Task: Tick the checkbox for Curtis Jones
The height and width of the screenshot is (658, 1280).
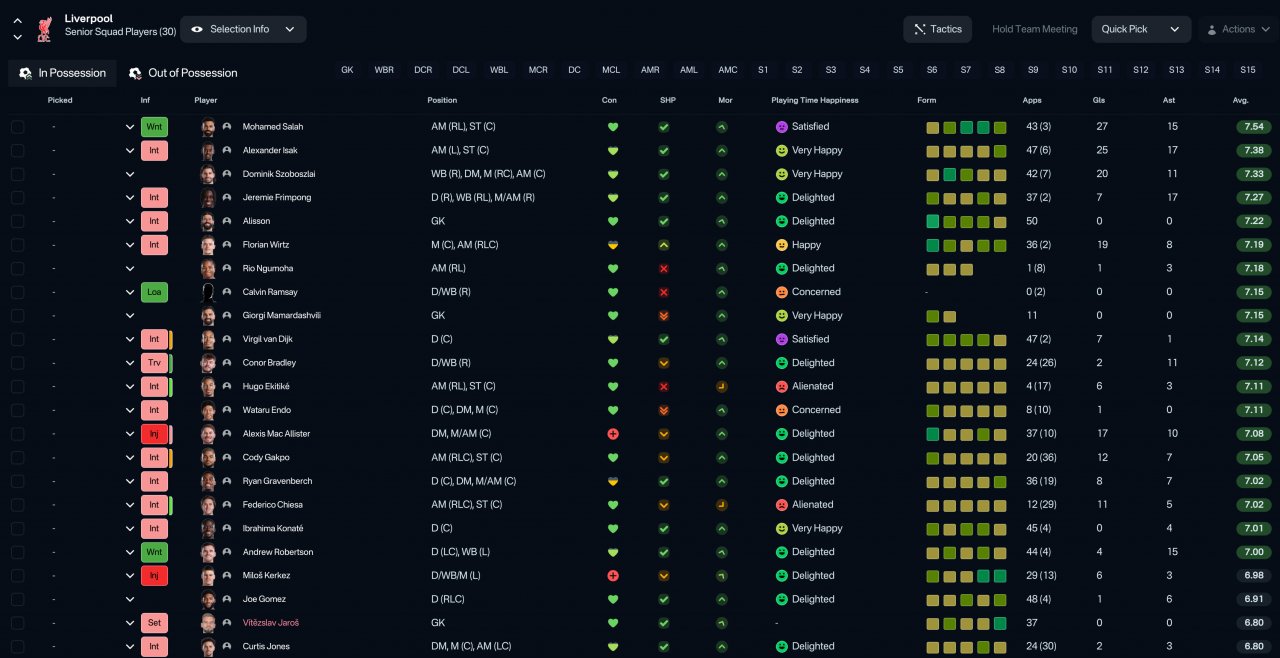Action: coord(17,647)
